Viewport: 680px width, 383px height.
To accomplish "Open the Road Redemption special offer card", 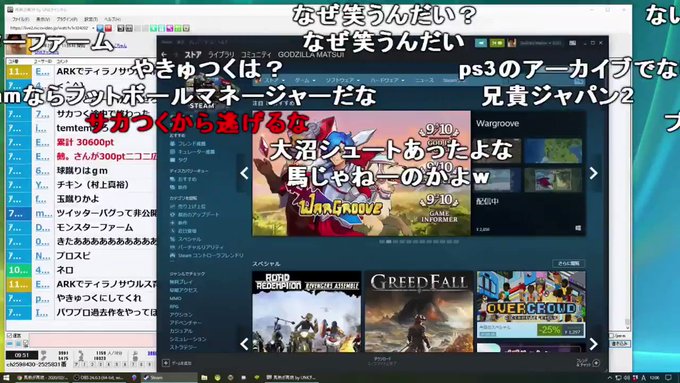I will 307,311.
